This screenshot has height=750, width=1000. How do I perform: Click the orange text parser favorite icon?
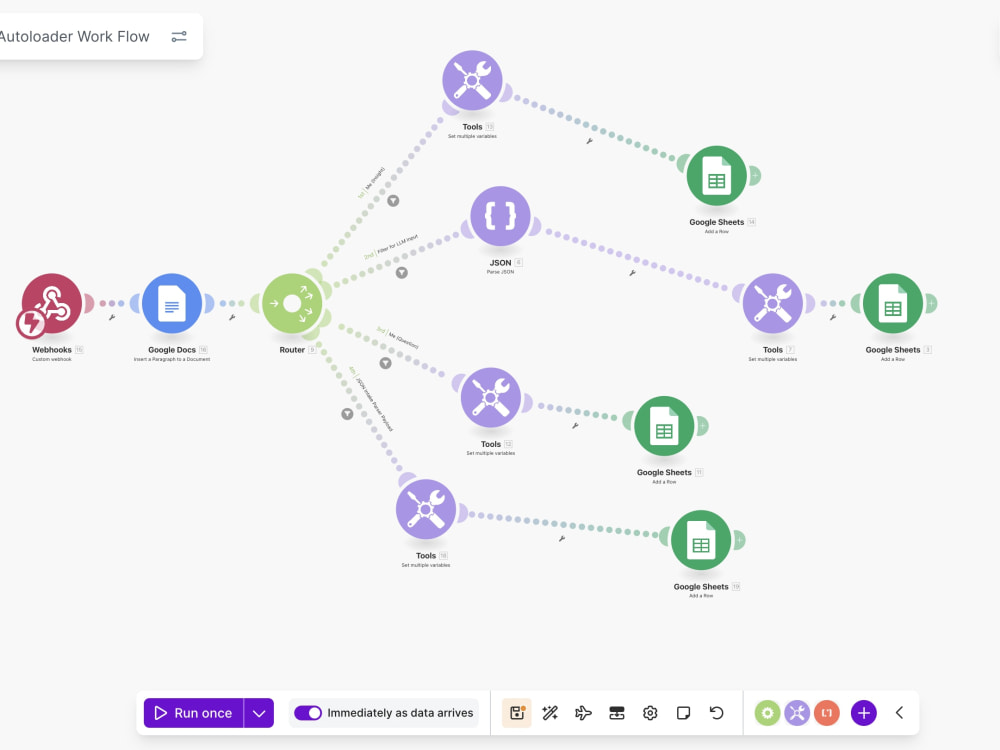(x=827, y=713)
